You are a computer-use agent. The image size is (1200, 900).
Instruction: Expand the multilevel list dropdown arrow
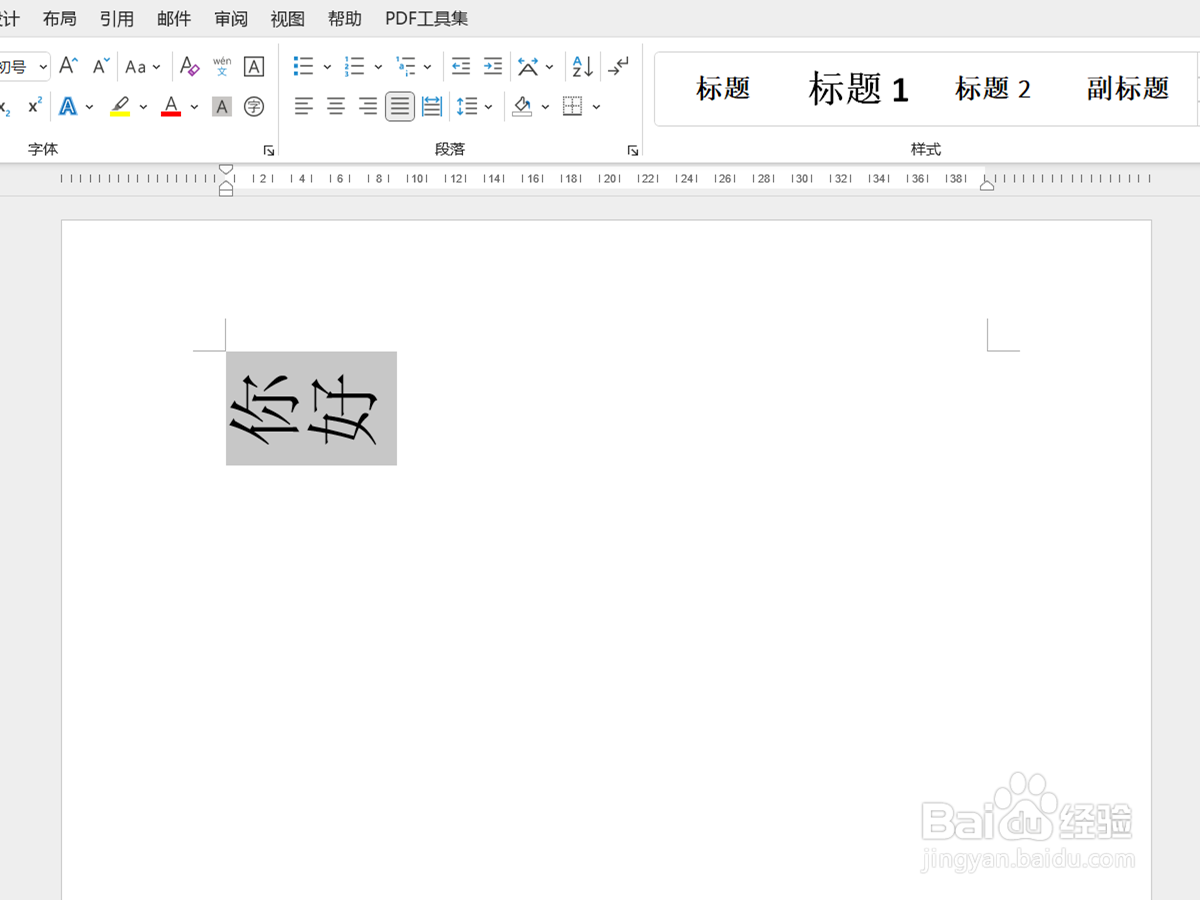pos(427,67)
